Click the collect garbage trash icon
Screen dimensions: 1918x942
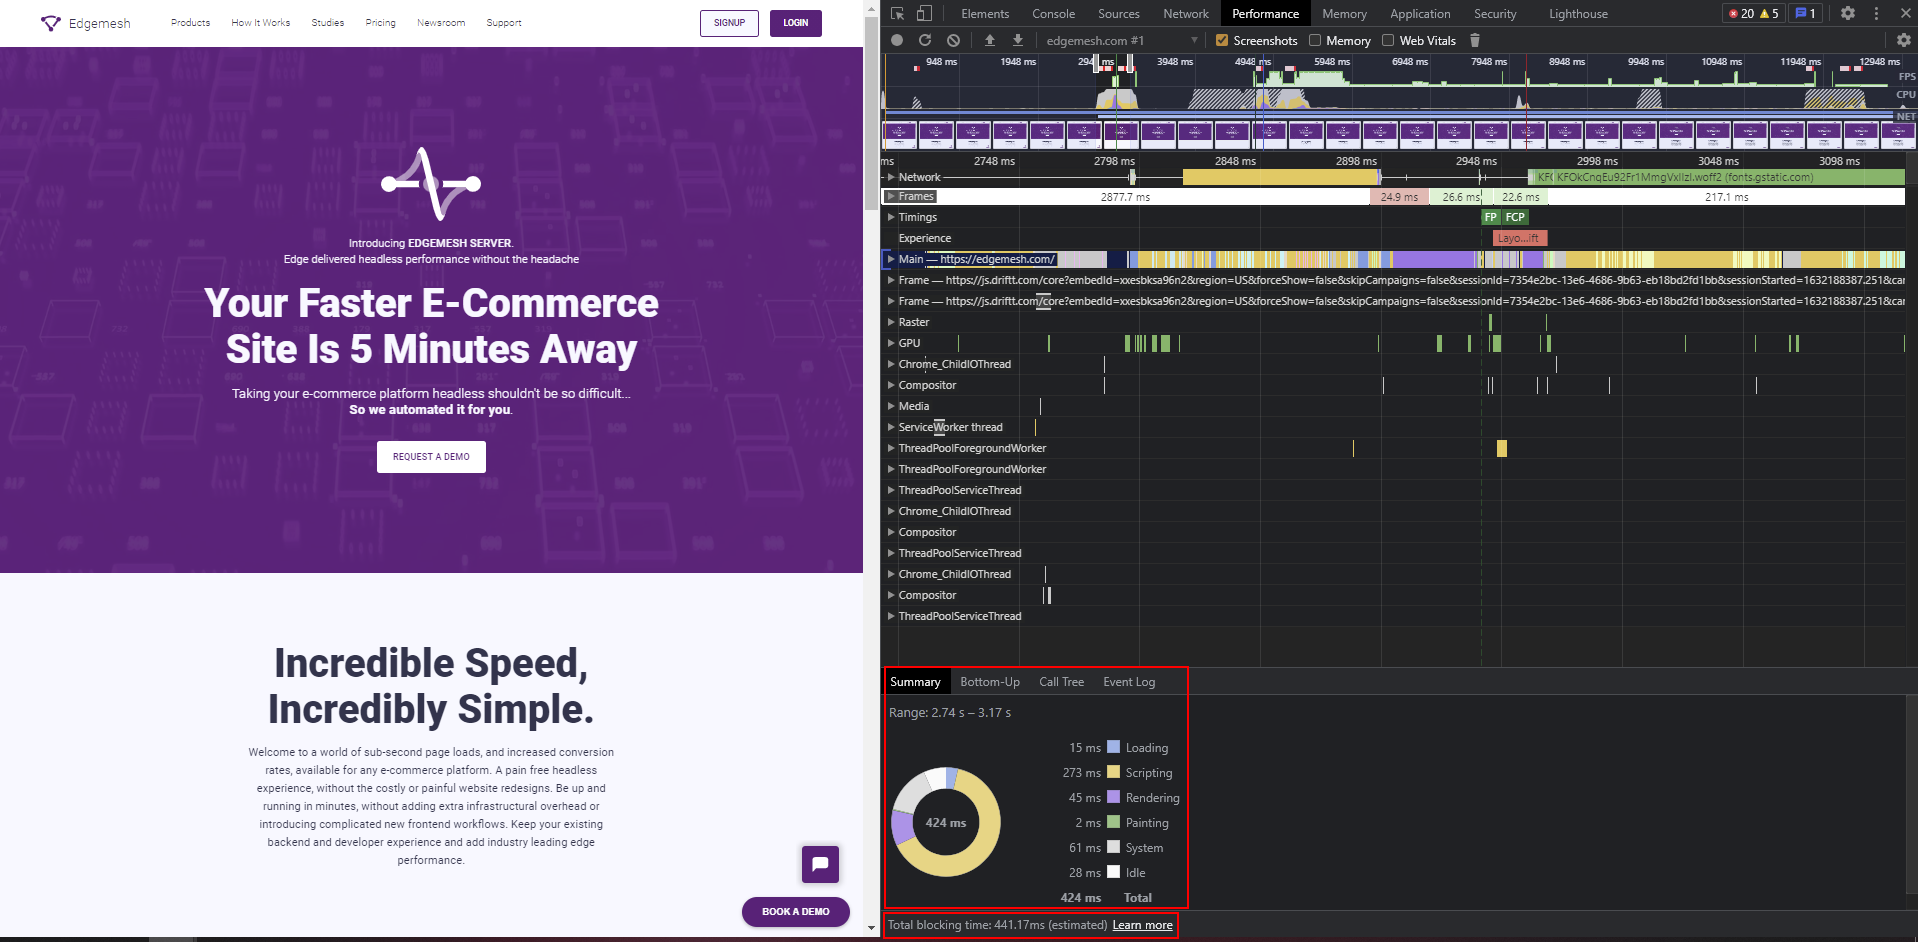tap(1475, 40)
